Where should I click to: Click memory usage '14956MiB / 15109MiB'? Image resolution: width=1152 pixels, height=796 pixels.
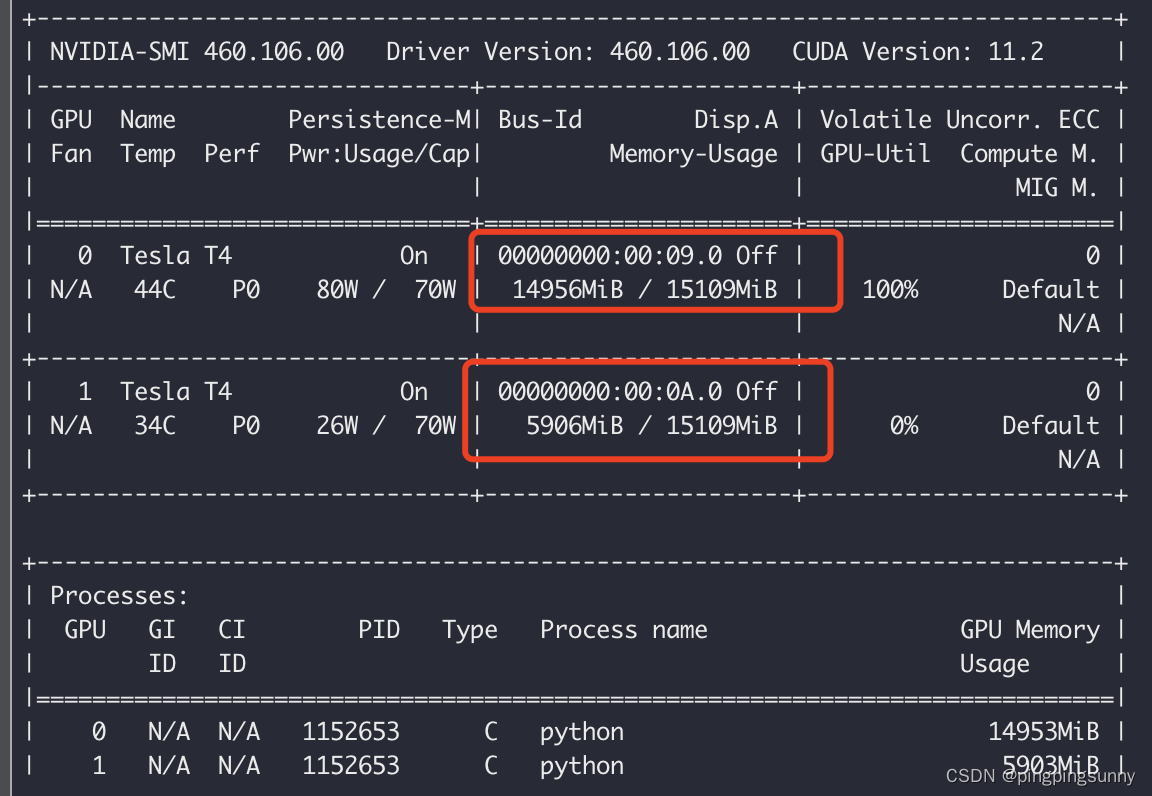coord(645,290)
